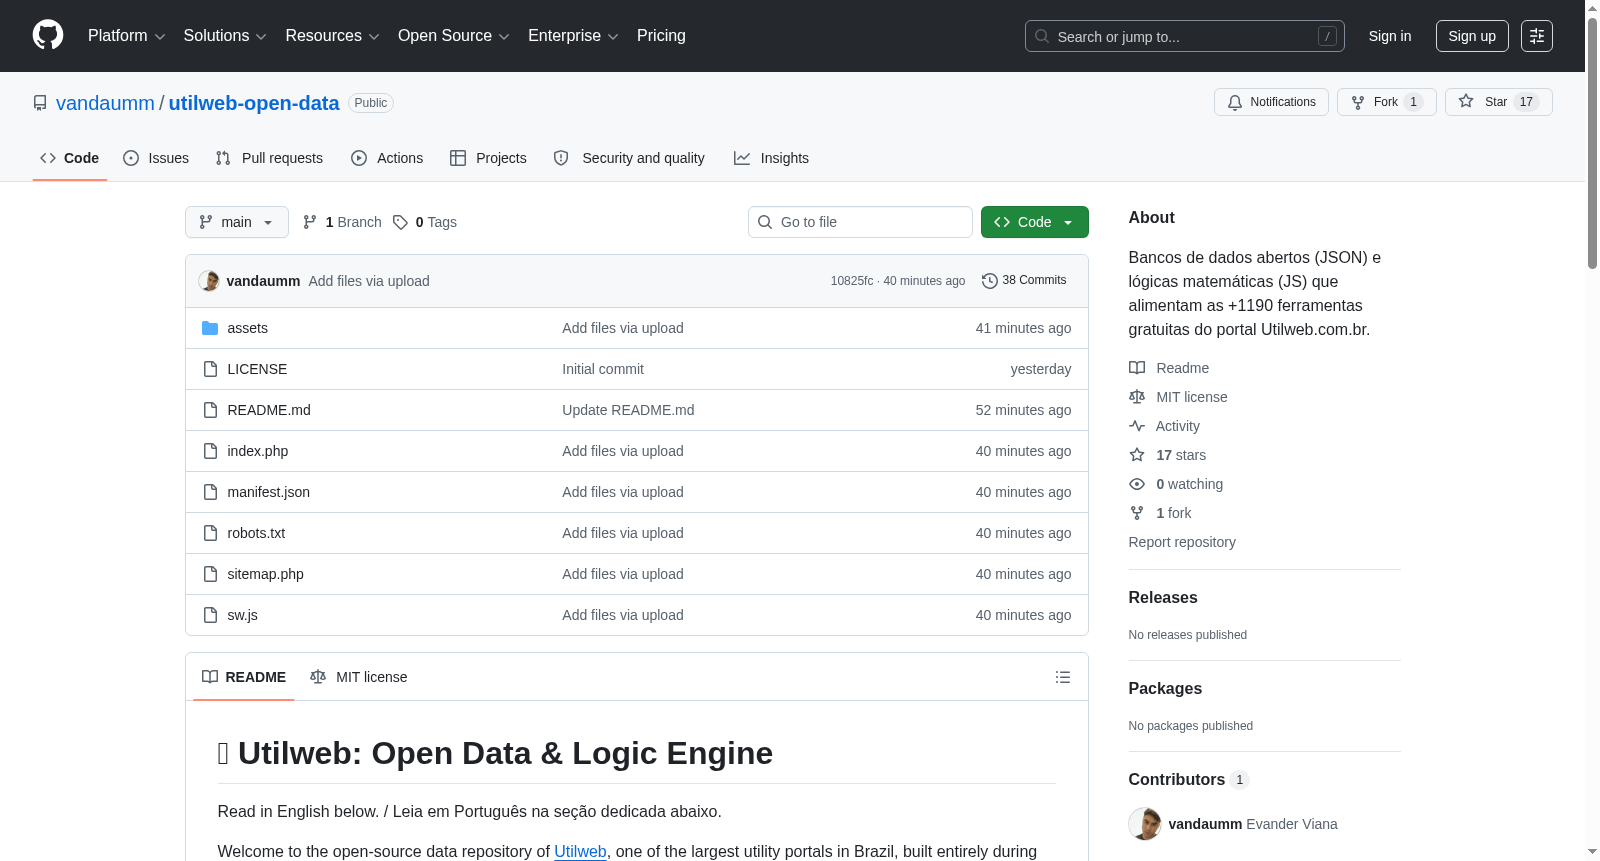The image size is (1600, 861).
Task: Fork the repository
Action: (x=1387, y=102)
